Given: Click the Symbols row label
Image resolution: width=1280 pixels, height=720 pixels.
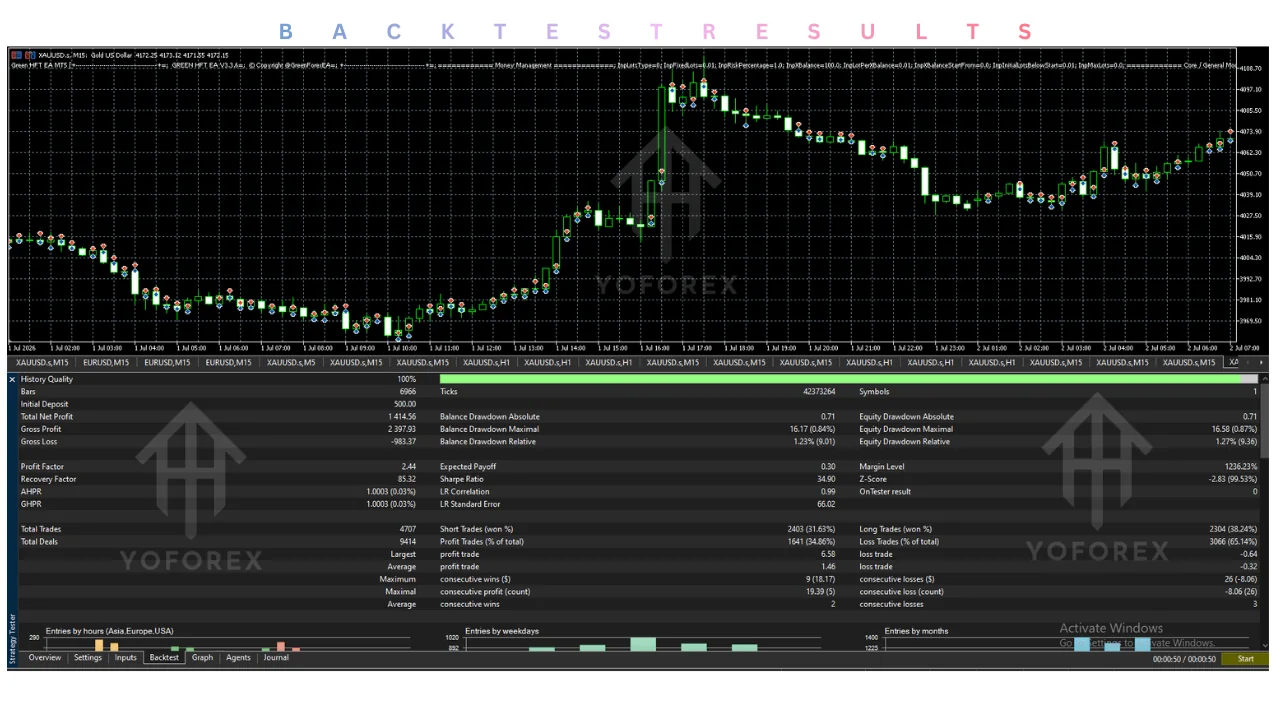Looking at the screenshot, I should click(x=875, y=392).
